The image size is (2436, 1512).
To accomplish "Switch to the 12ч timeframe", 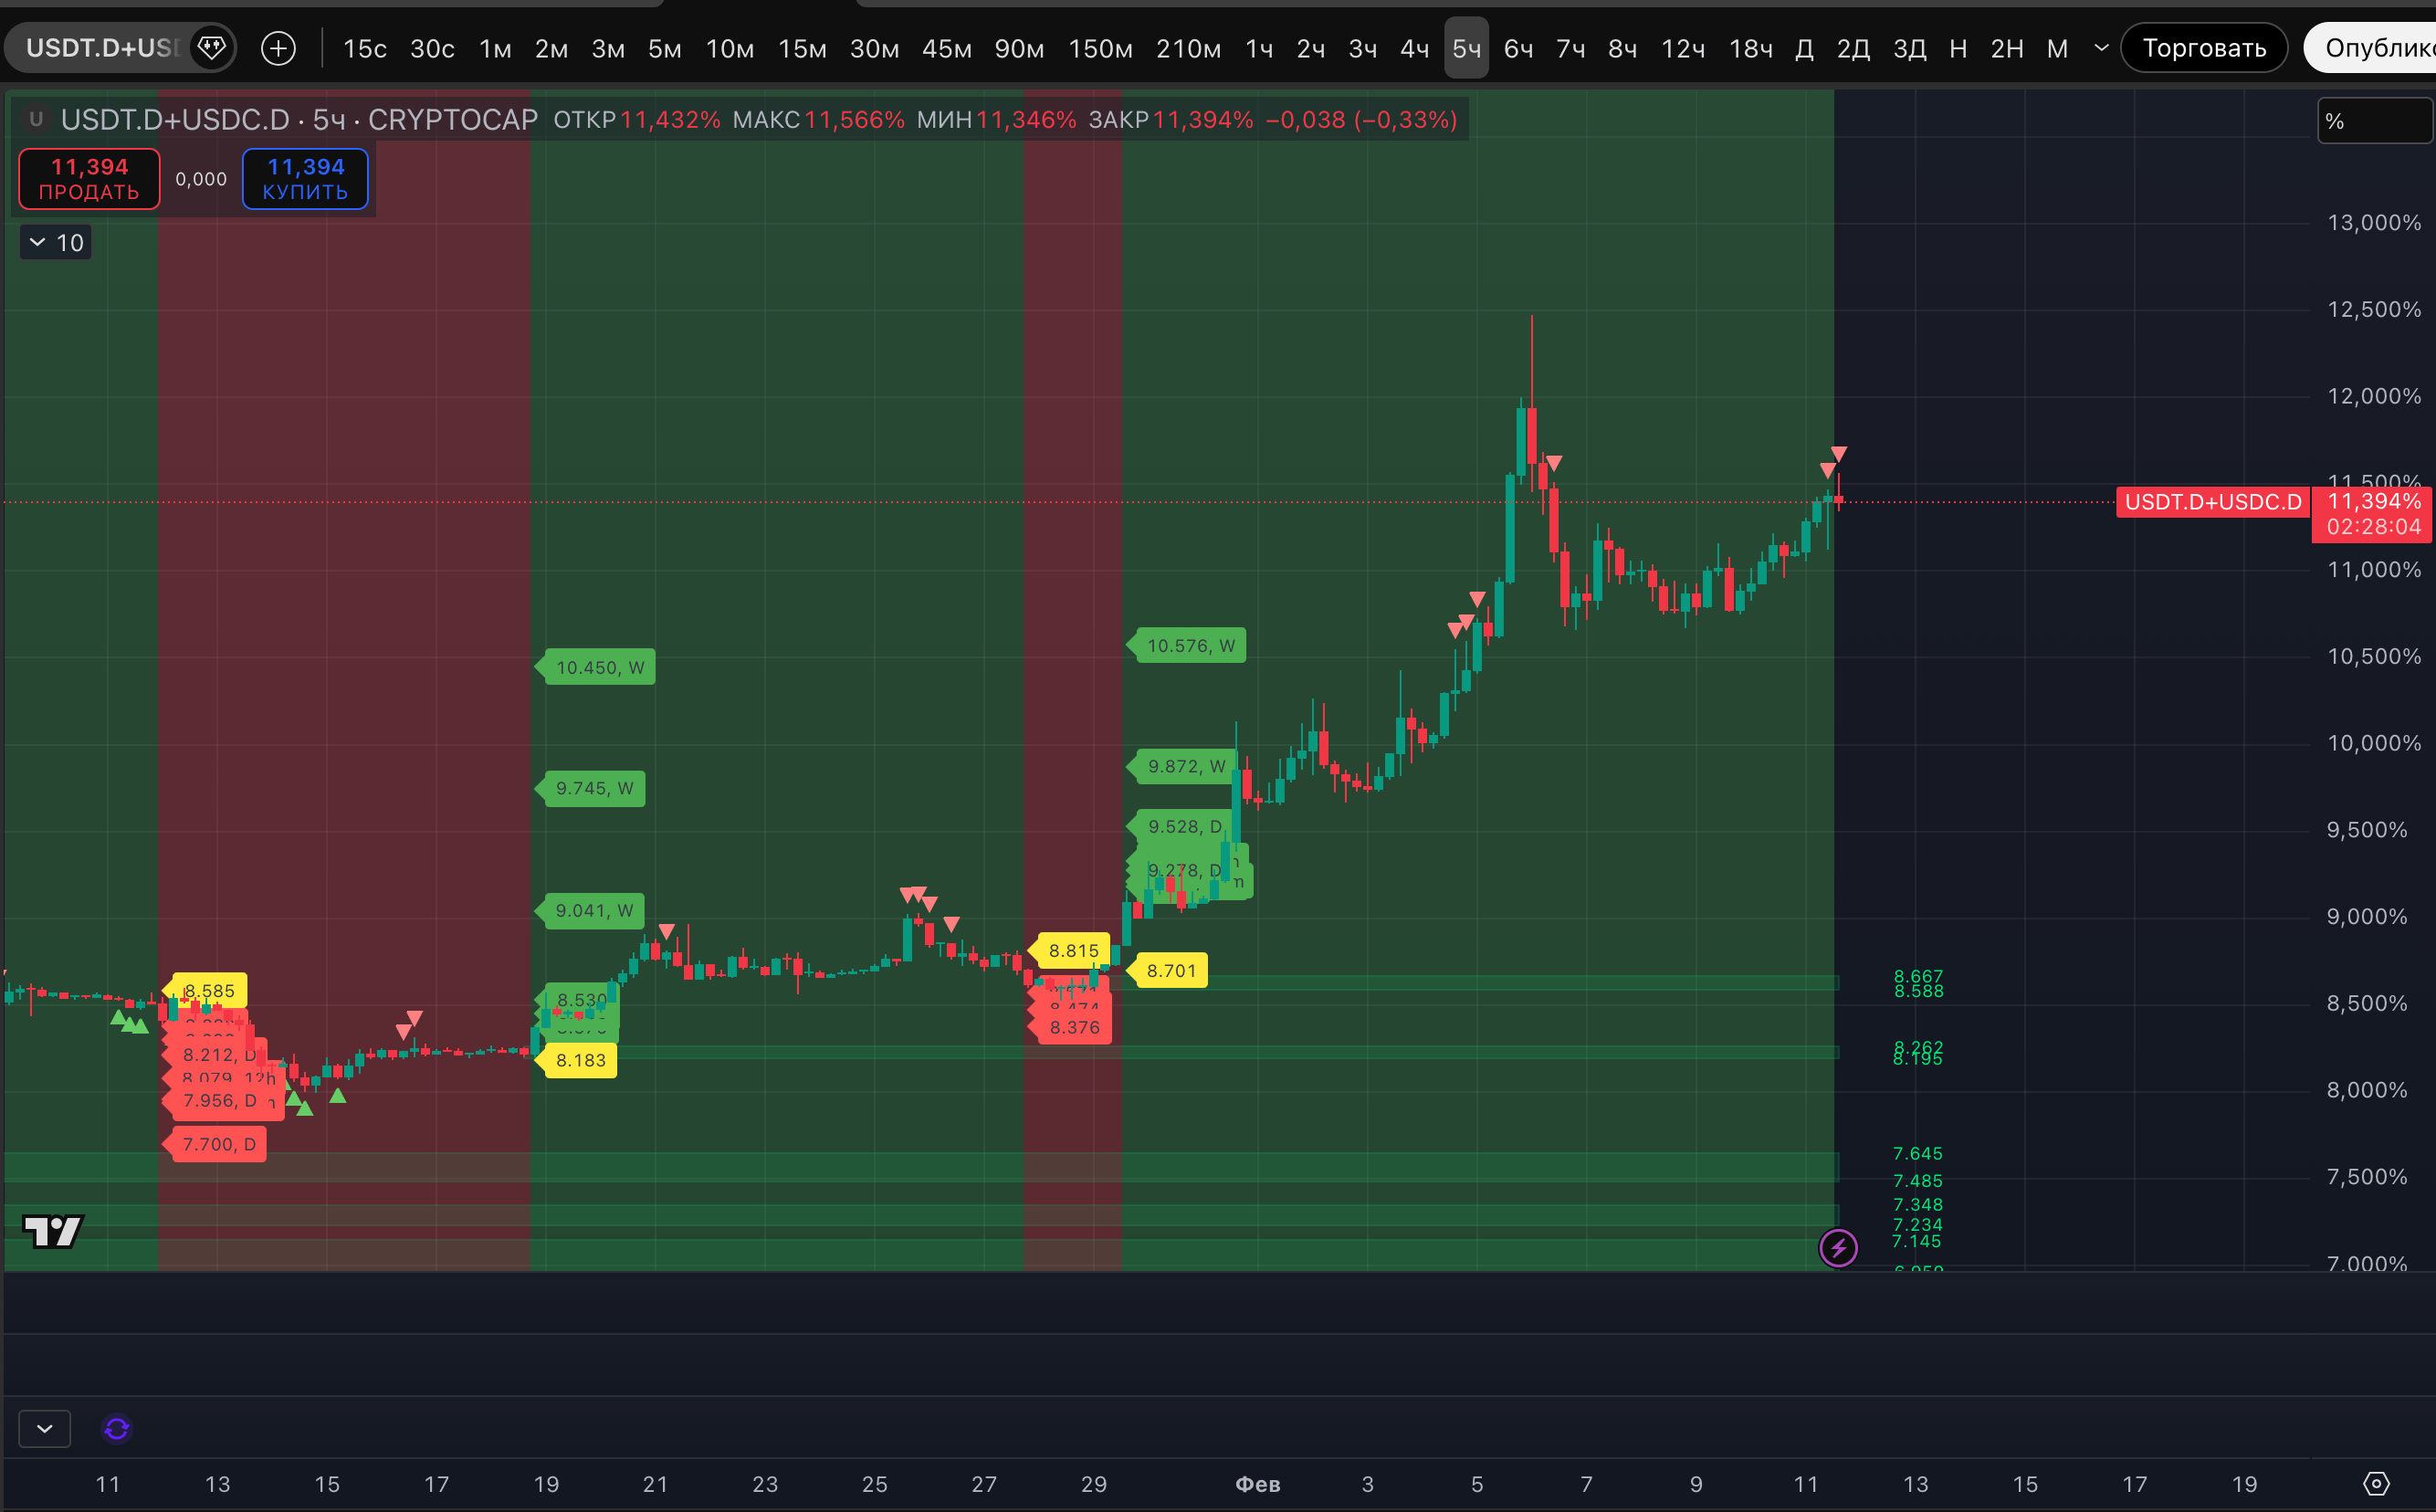I will 1682,48.
